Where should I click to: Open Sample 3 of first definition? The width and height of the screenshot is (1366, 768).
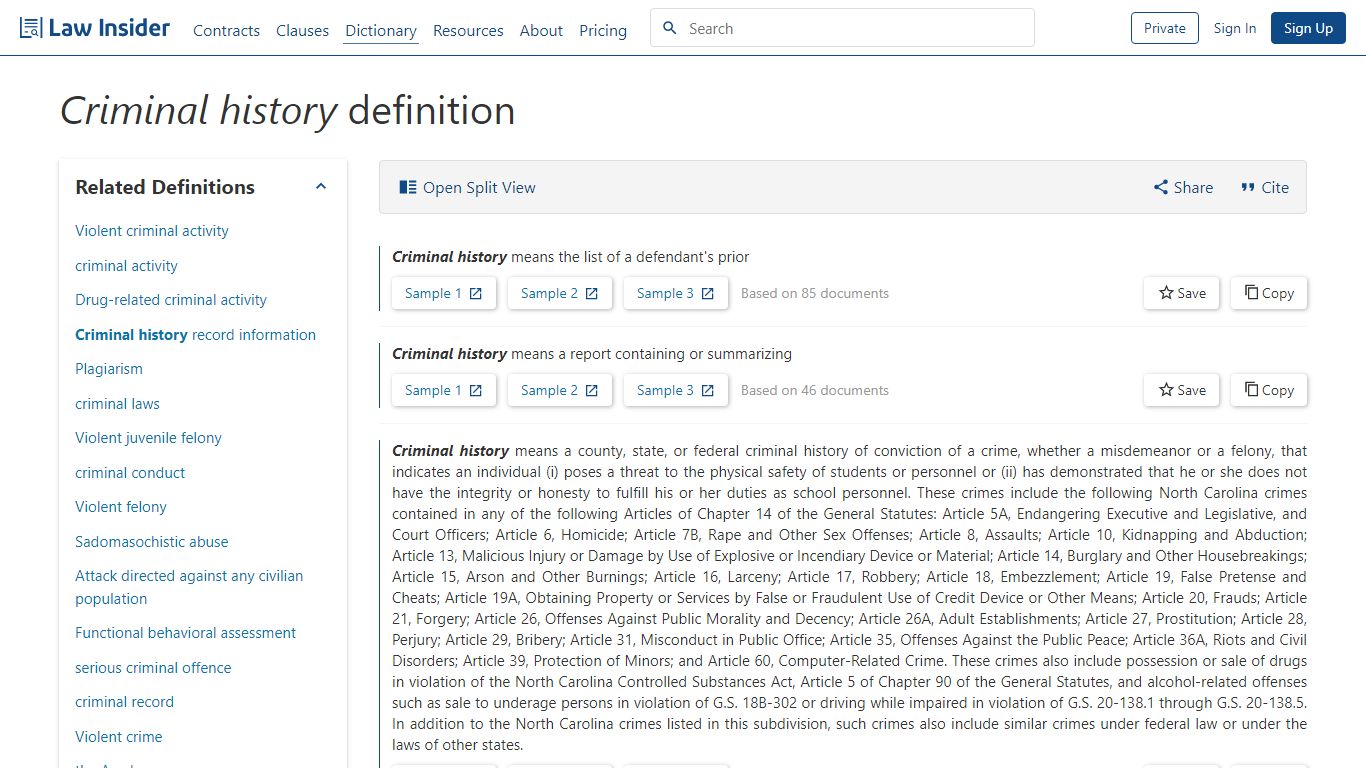pos(676,293)
